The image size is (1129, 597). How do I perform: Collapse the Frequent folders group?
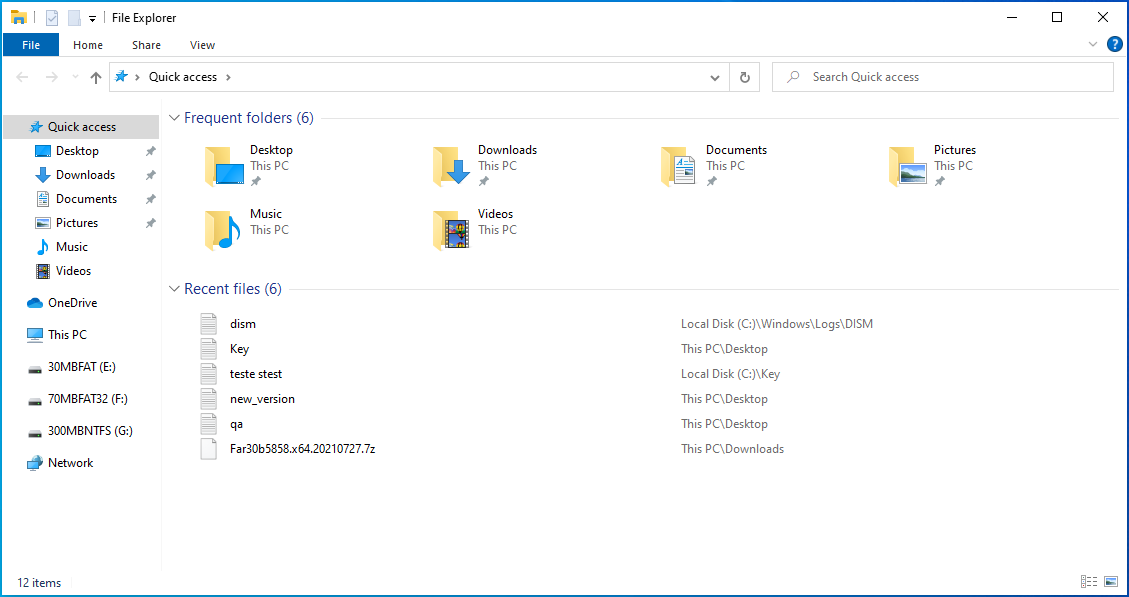tap(175, 118)
